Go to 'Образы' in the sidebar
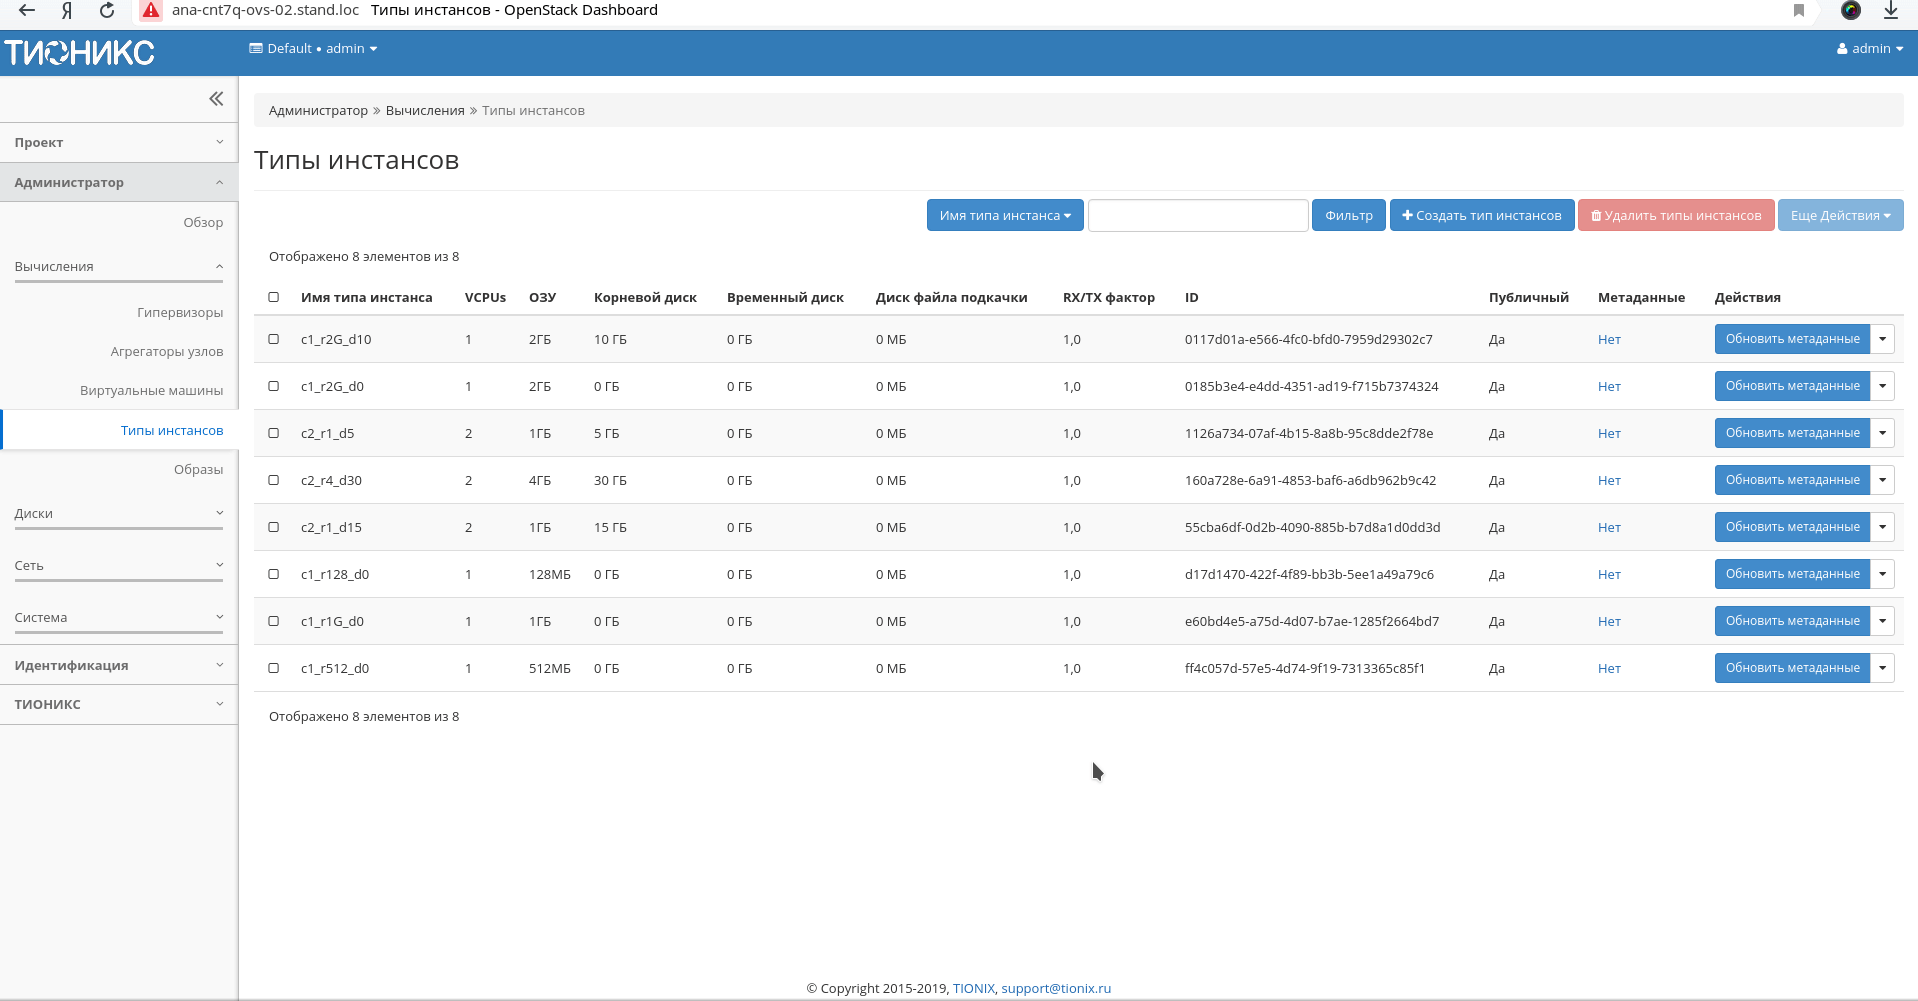1918x1001 pixels. [198, 469]
